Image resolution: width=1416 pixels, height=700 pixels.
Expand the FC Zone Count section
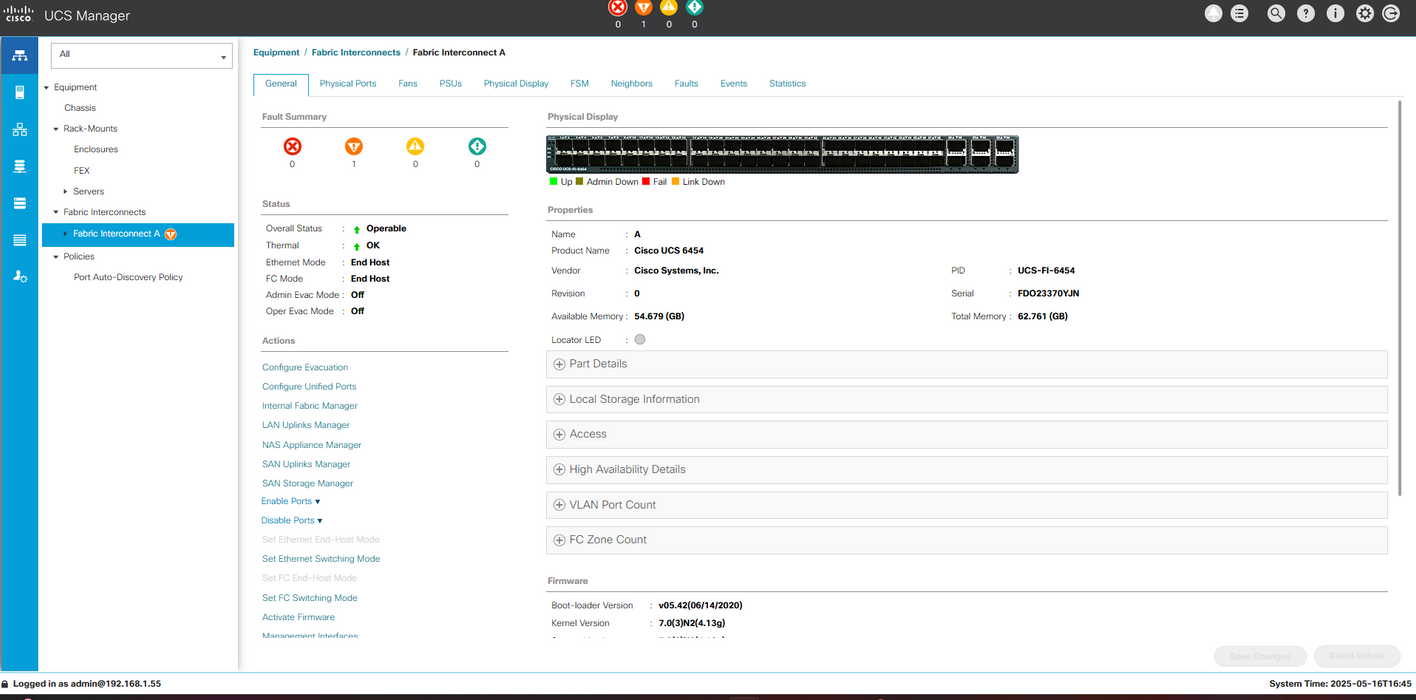[x=967, y=540]
